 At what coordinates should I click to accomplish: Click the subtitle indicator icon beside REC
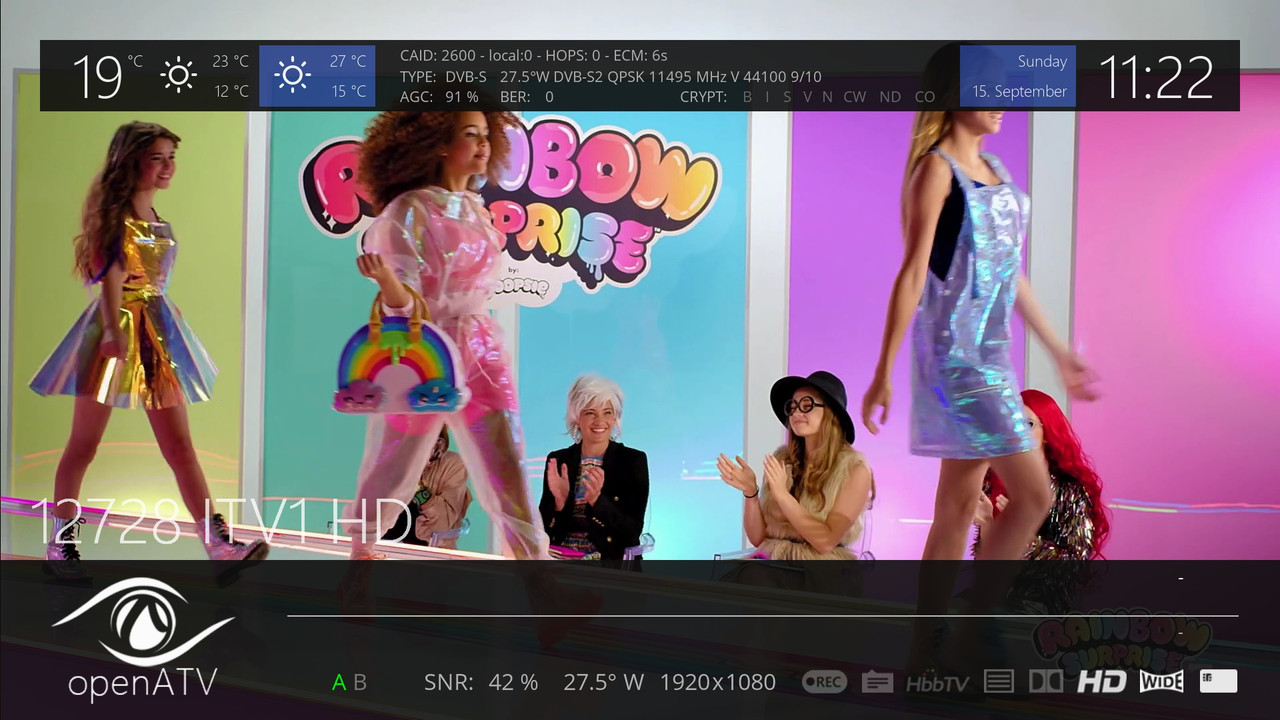tap(877, 682)
